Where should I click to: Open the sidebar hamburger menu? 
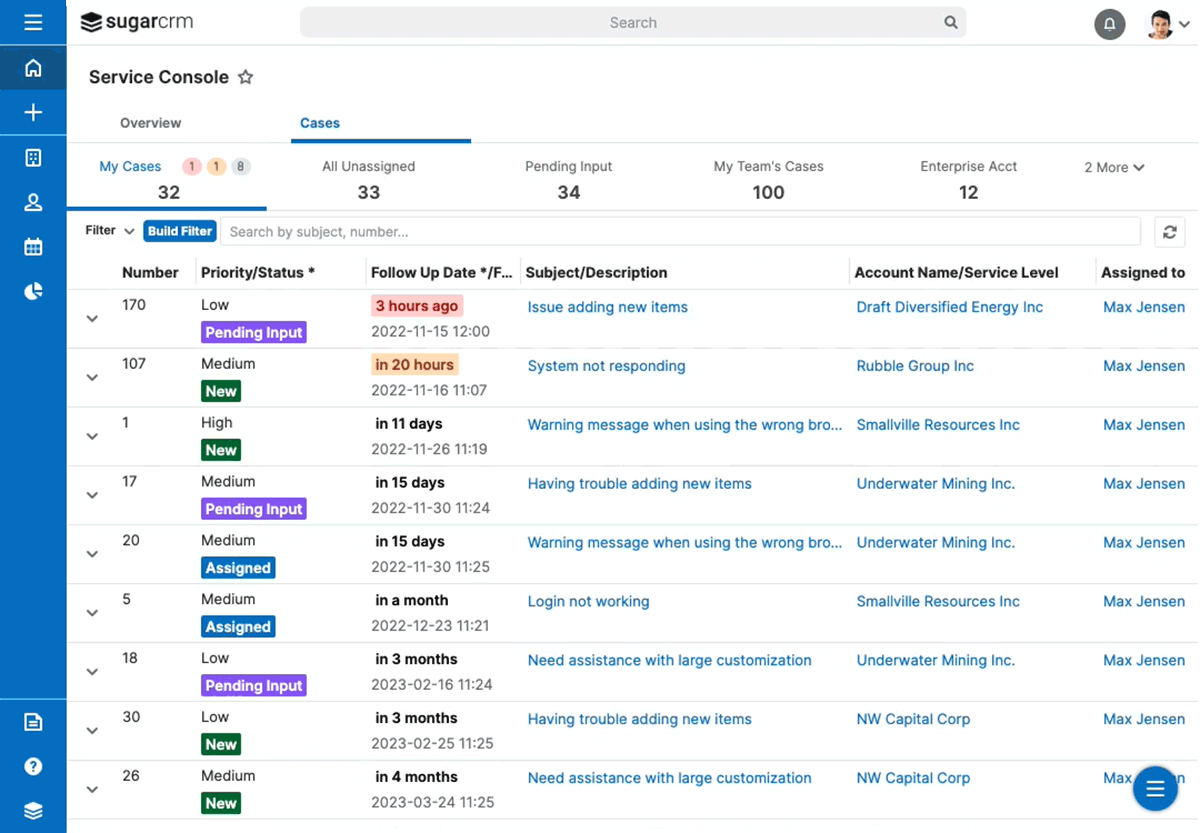pyautogui.click(x=33, y=22)
